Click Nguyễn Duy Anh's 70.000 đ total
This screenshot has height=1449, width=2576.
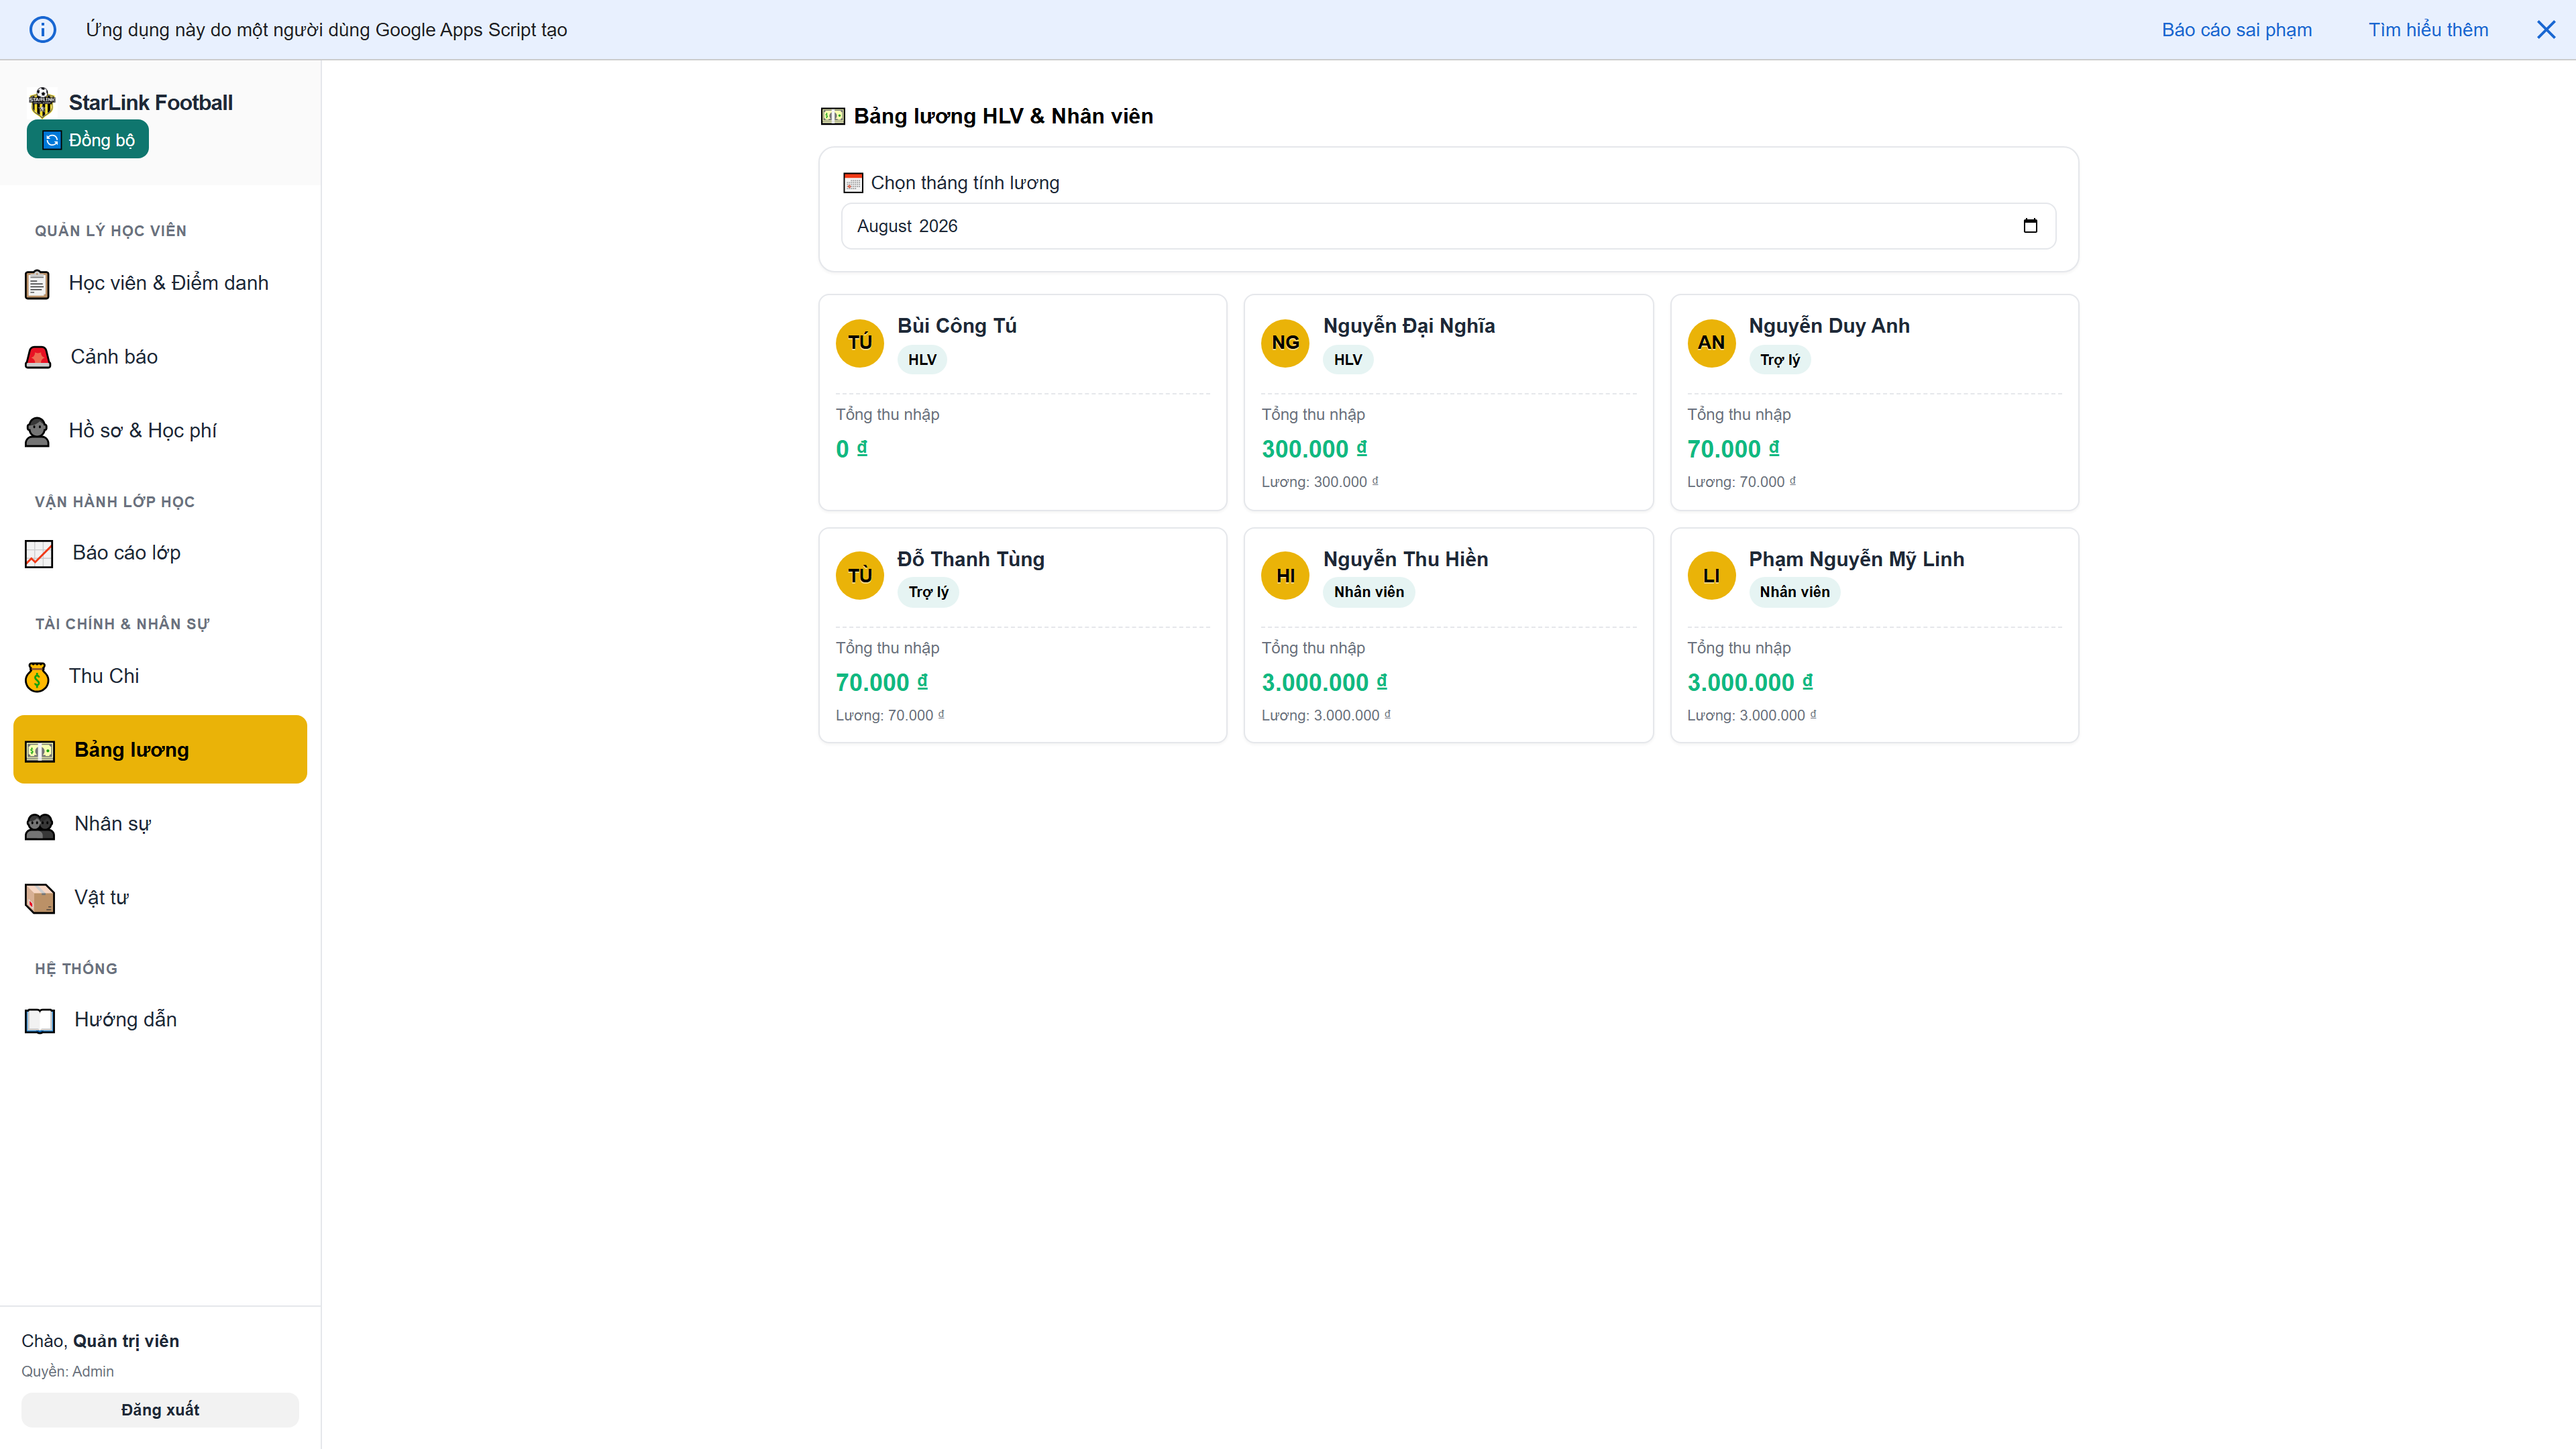[1733, 449]
